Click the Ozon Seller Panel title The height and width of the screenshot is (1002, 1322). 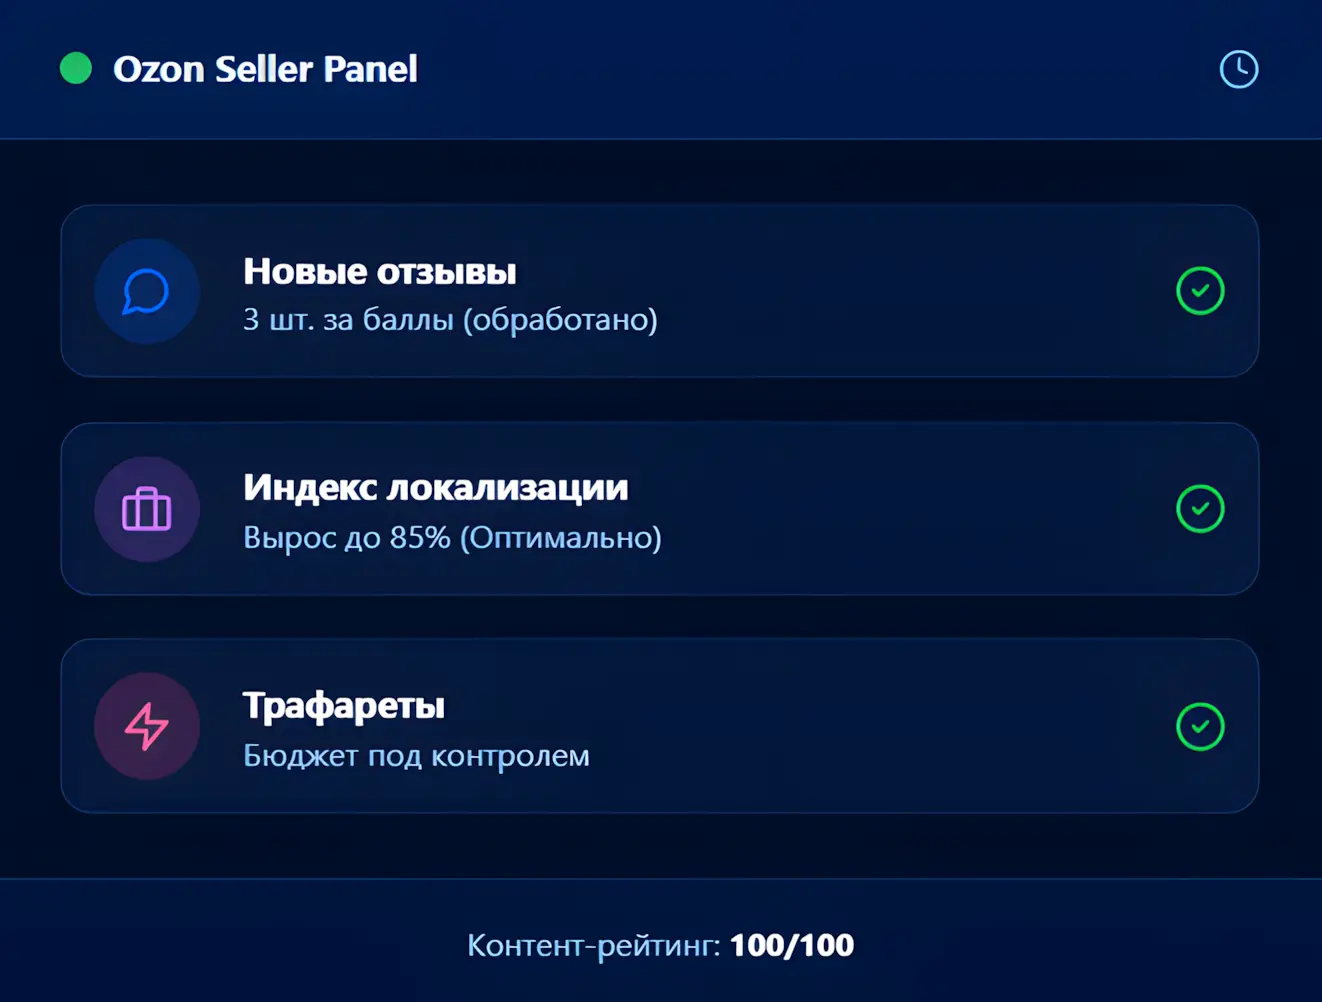click(x=265, y=69)
